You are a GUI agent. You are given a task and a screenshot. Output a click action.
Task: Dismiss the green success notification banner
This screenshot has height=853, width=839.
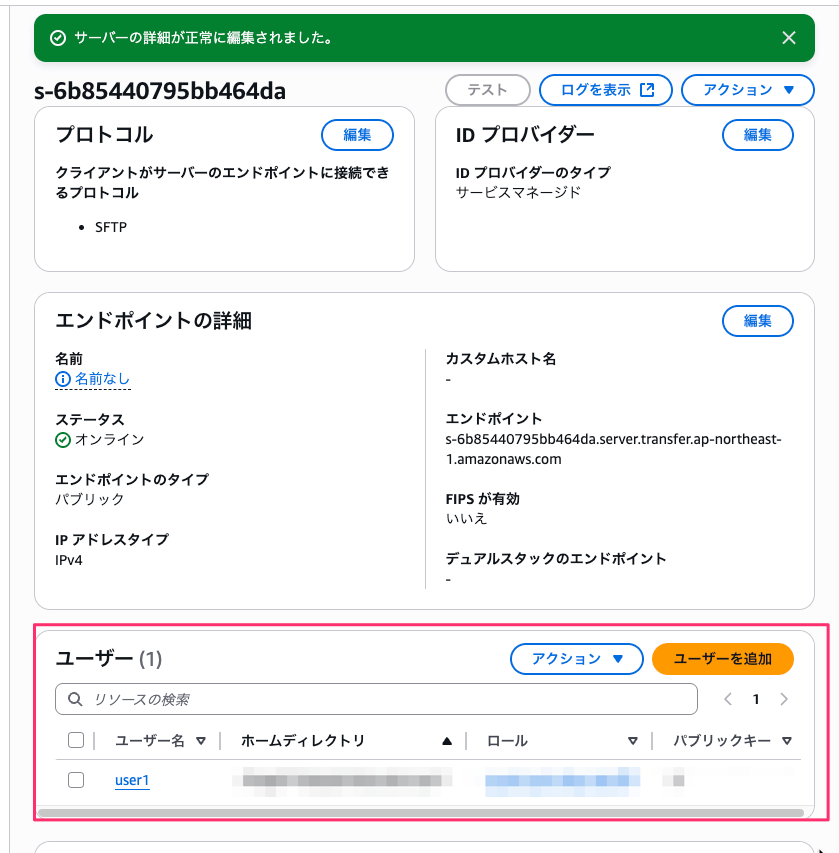[788, 38]
